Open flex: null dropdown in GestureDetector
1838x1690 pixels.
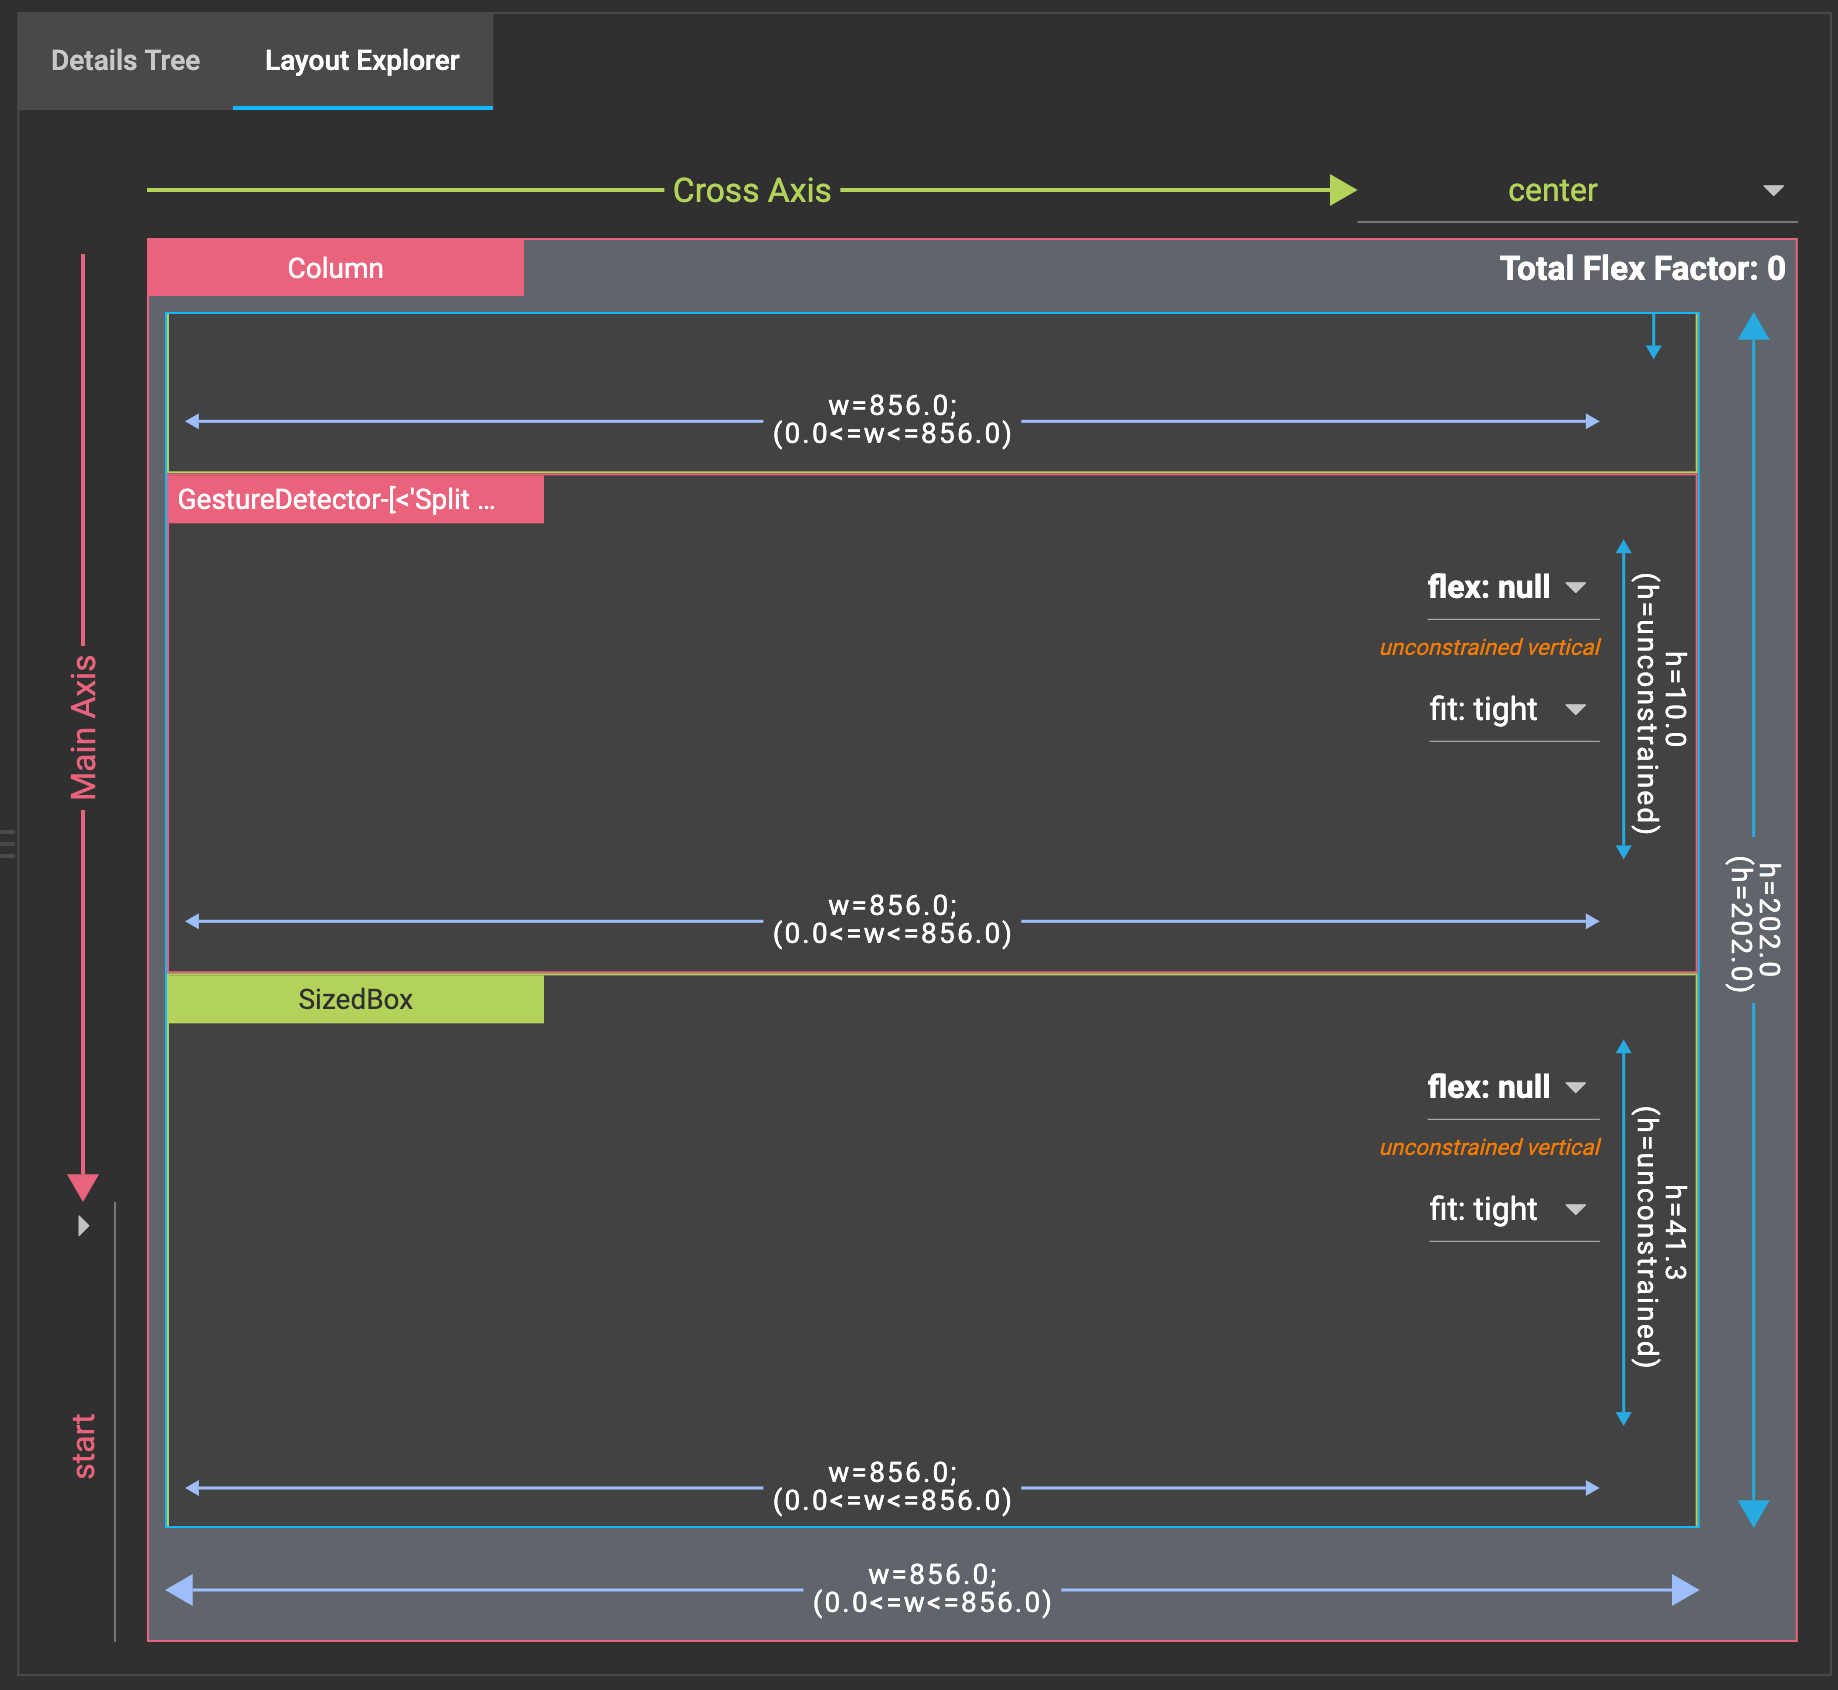pos(1513,587)
